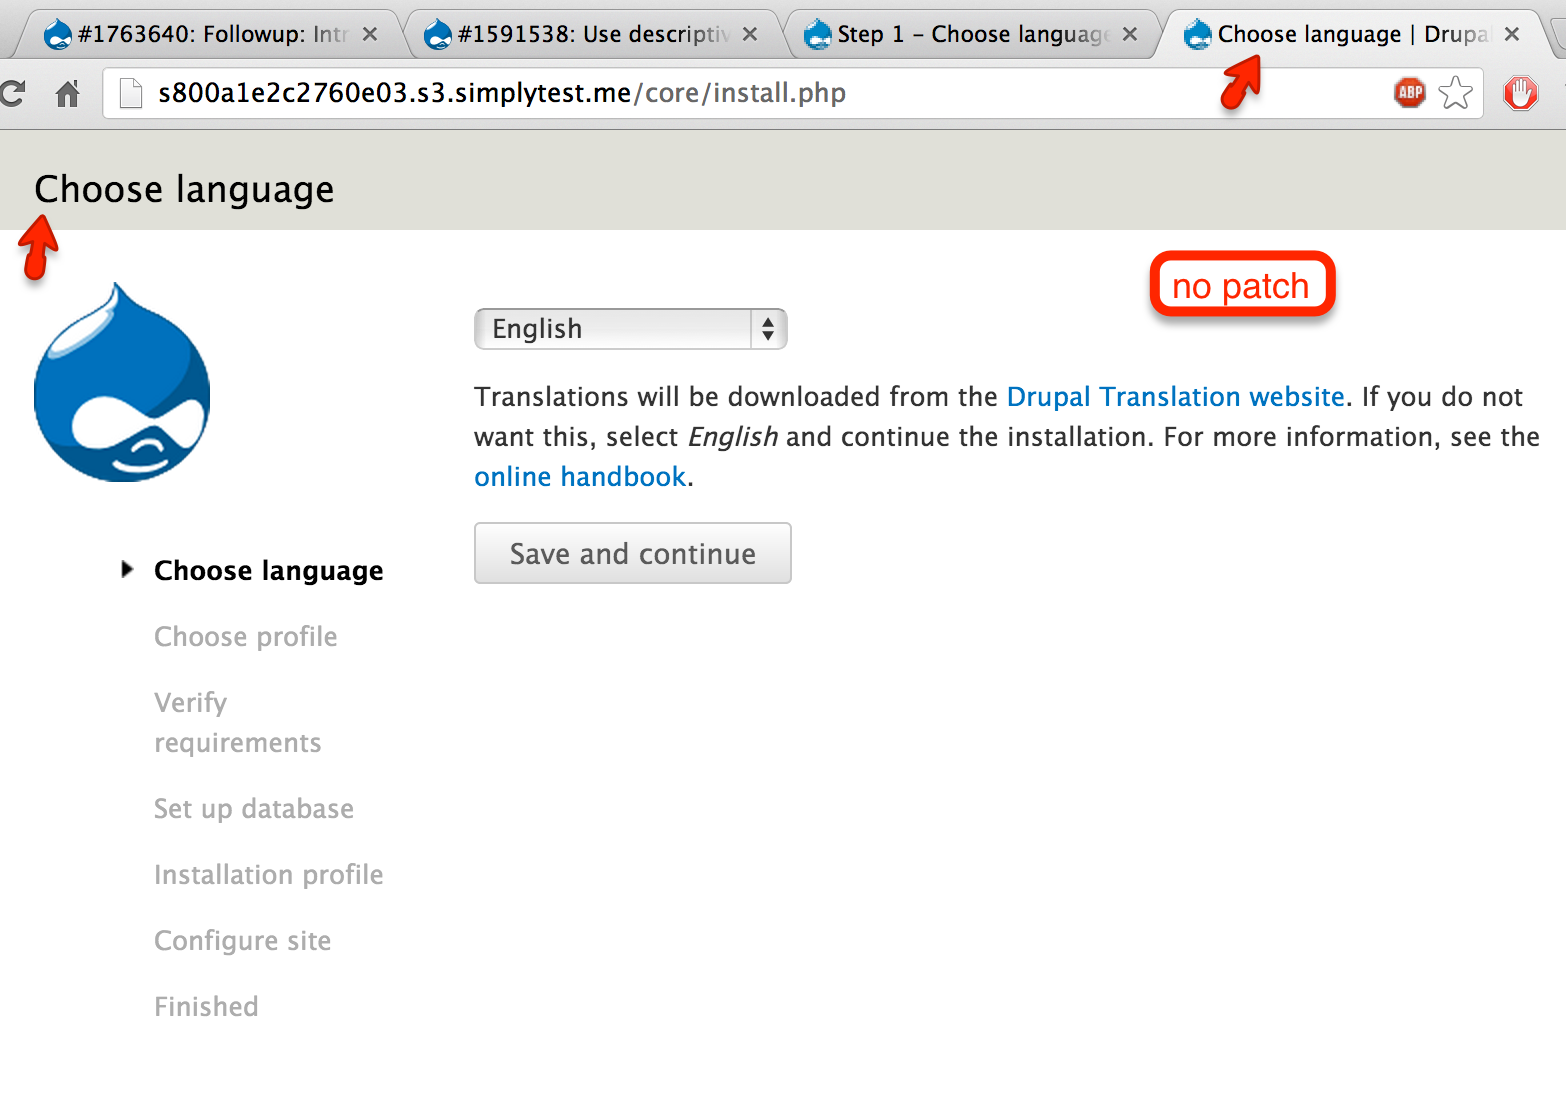Go to the browser home page icon

click(x=67, y=94)
